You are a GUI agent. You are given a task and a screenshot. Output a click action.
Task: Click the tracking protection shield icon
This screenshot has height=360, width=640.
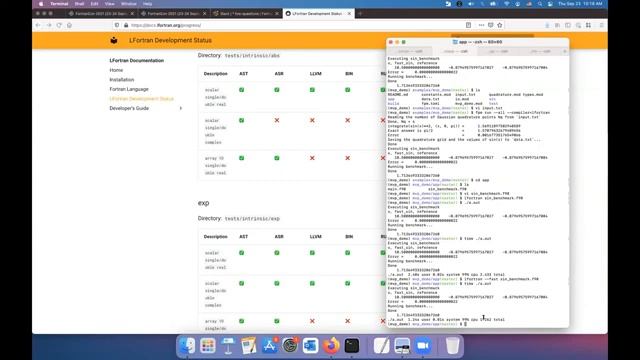click(x=117, y=25)
